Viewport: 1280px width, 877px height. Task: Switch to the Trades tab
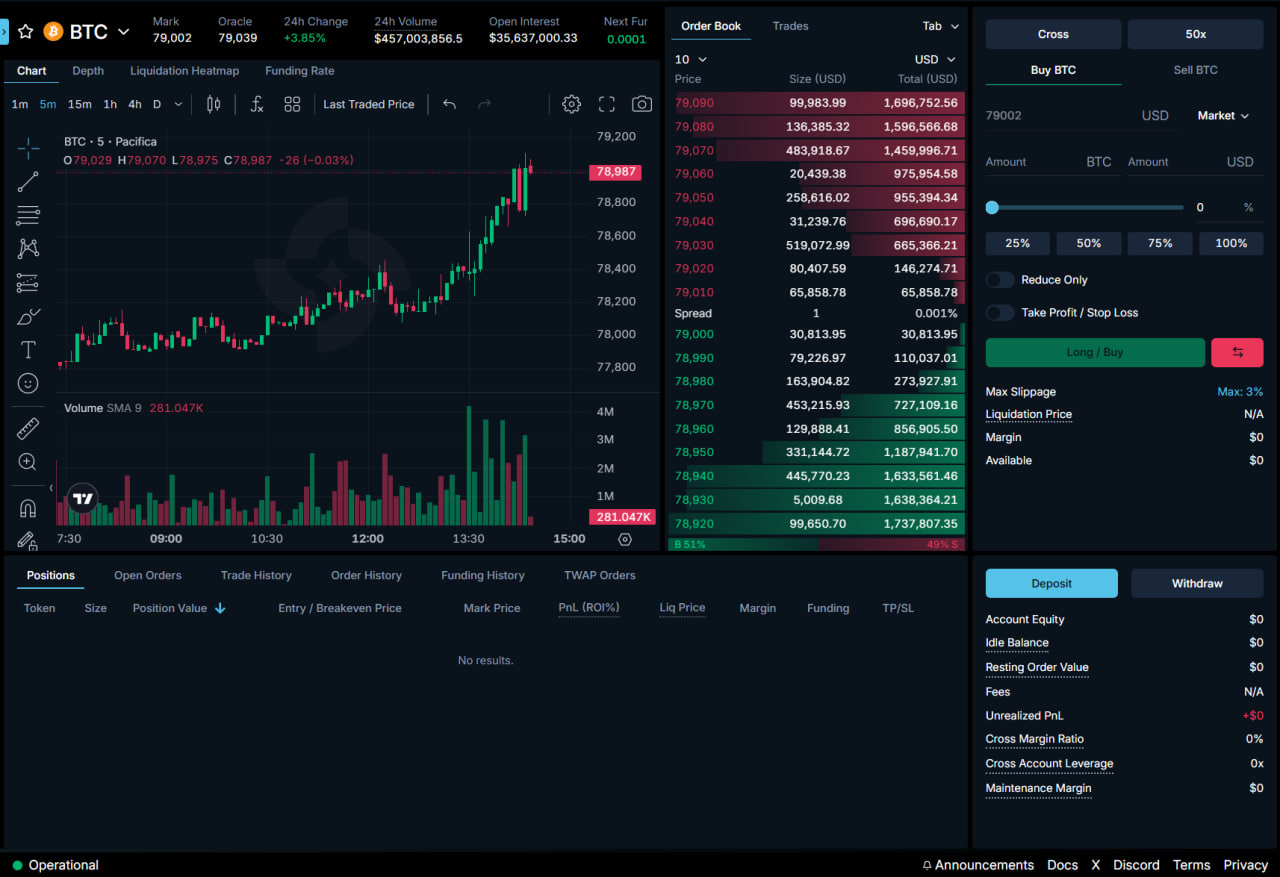click(790, 26)
